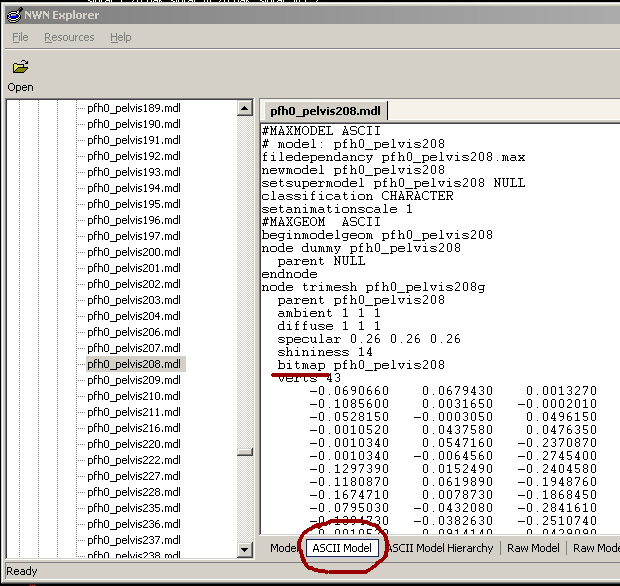Select pfh0_pelvis207.mdl in the tree
The height and width of the screenshot is (586, 620).
pos(134,348)
